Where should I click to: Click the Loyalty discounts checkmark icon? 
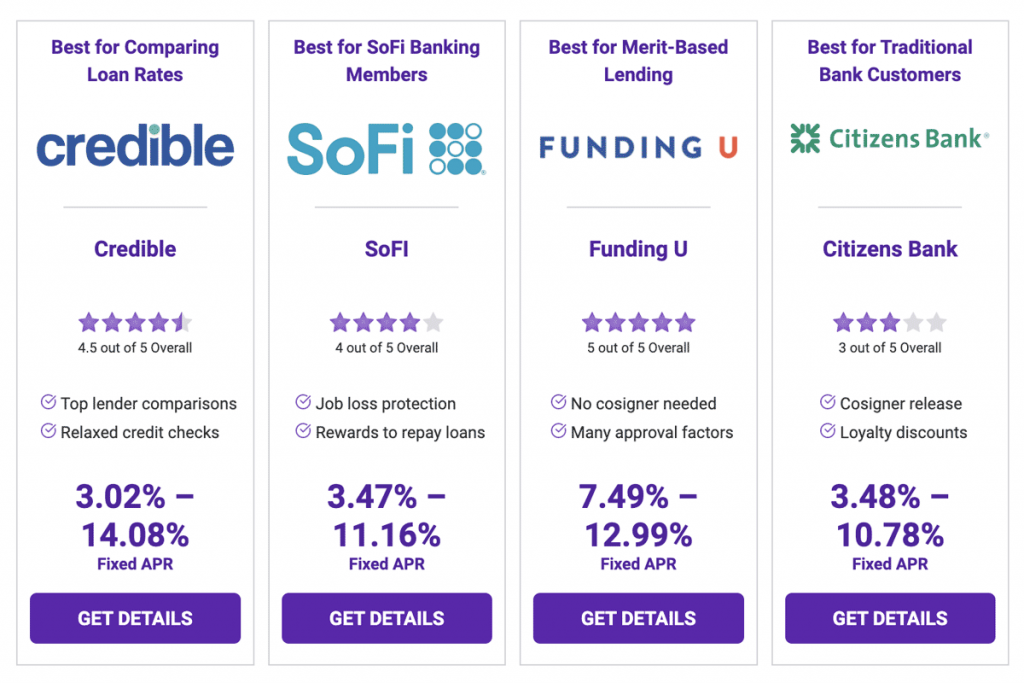pyautogui.click(x=827, y=432)
